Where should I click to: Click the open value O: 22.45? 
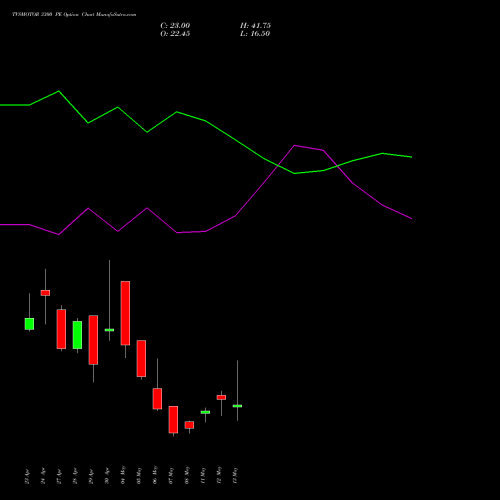(x=175, y=34)
